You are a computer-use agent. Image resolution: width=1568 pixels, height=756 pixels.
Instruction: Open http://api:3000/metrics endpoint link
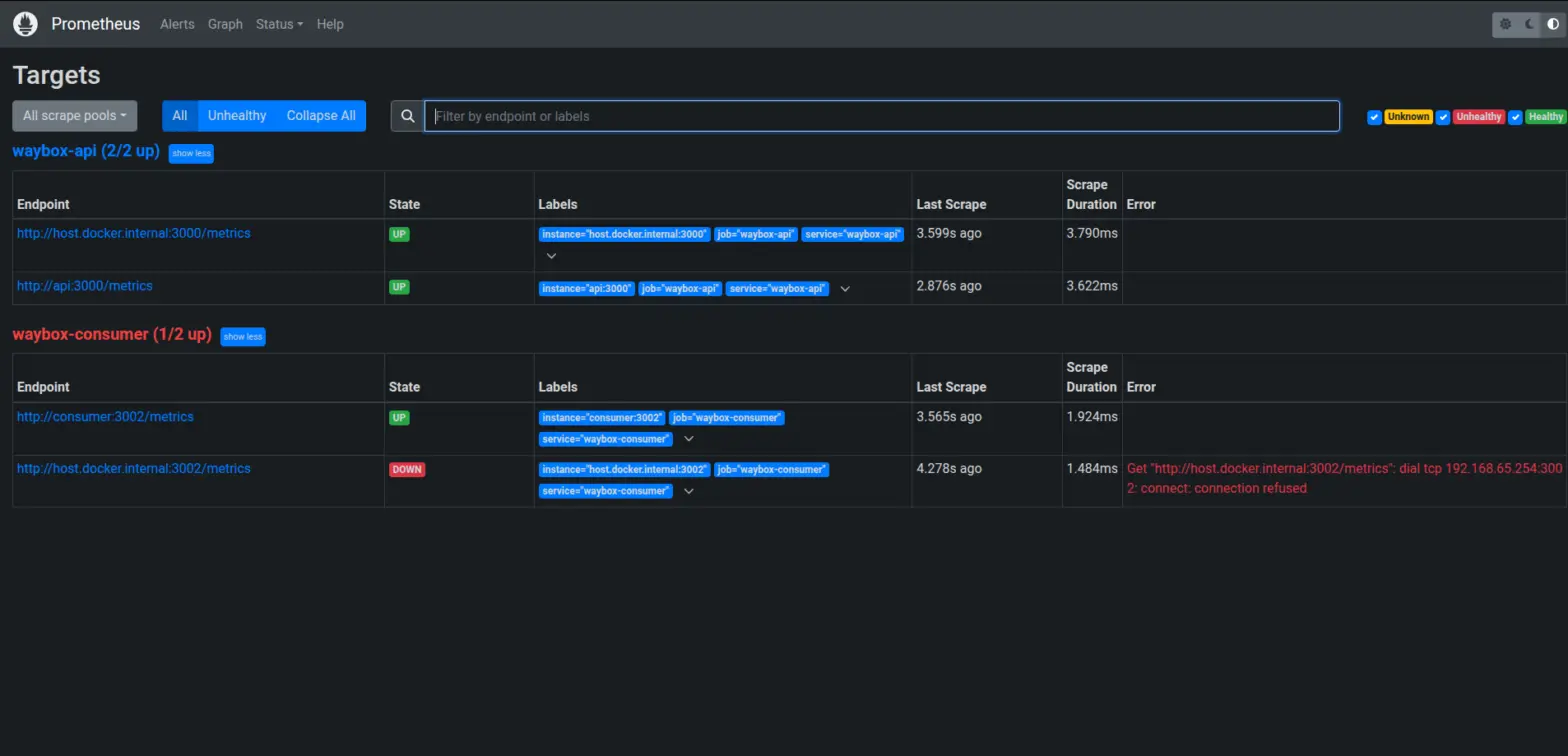(85, 286)
